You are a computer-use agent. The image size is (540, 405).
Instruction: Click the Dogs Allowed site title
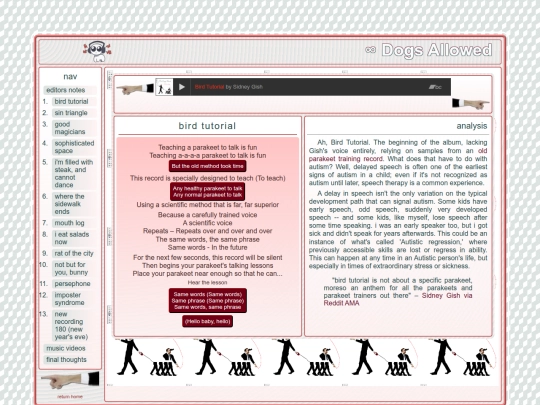437,50
